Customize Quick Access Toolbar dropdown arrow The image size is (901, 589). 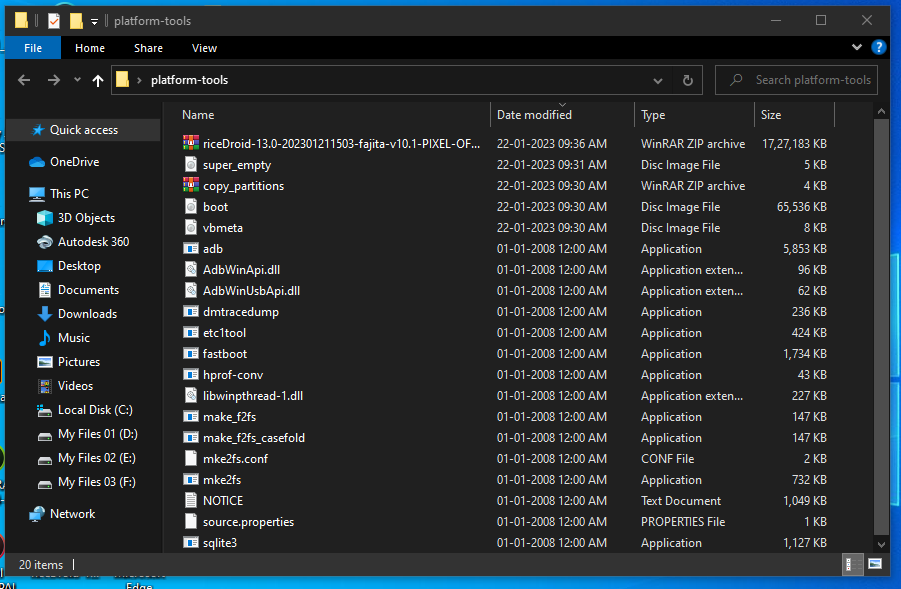(94, 21)
